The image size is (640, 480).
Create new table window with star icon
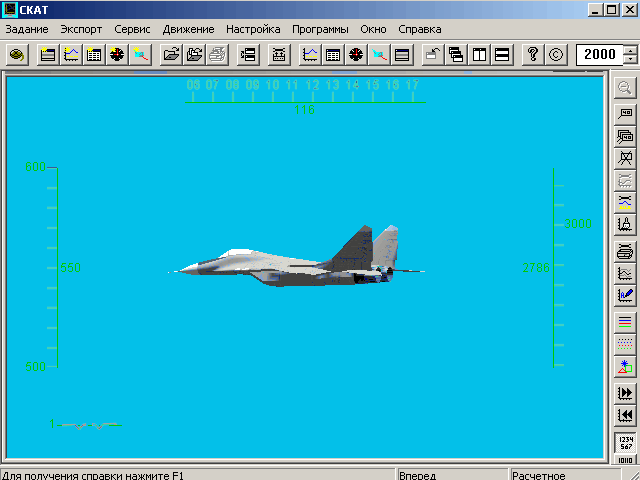[x=94, y=54]
